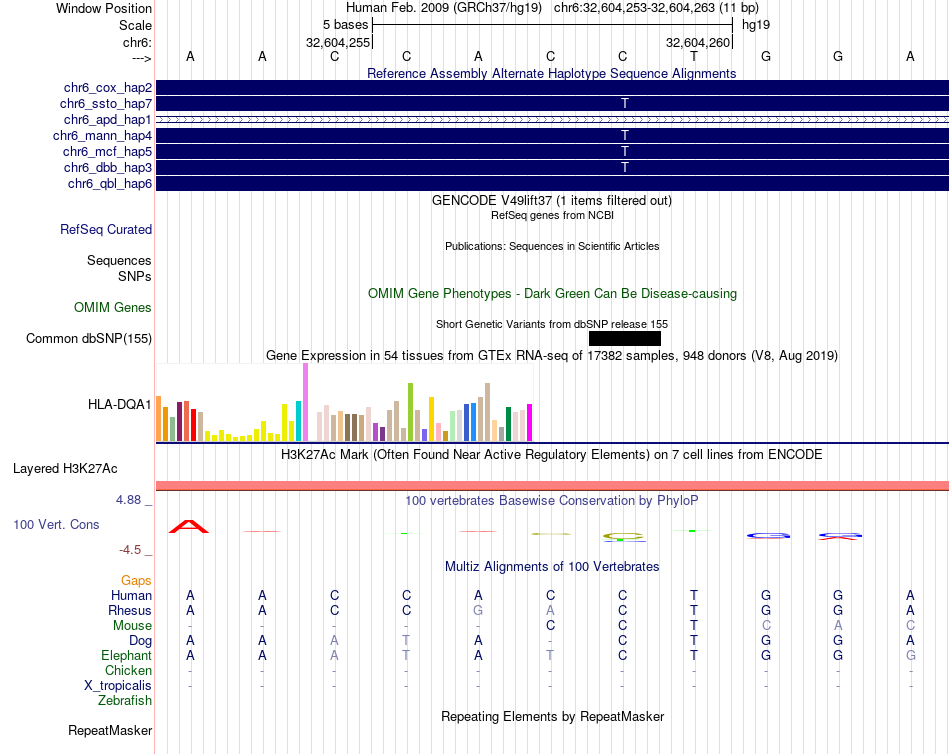Select the Elephant species label
The height and width of the screenshot is (754, 950).
point(127,655)
